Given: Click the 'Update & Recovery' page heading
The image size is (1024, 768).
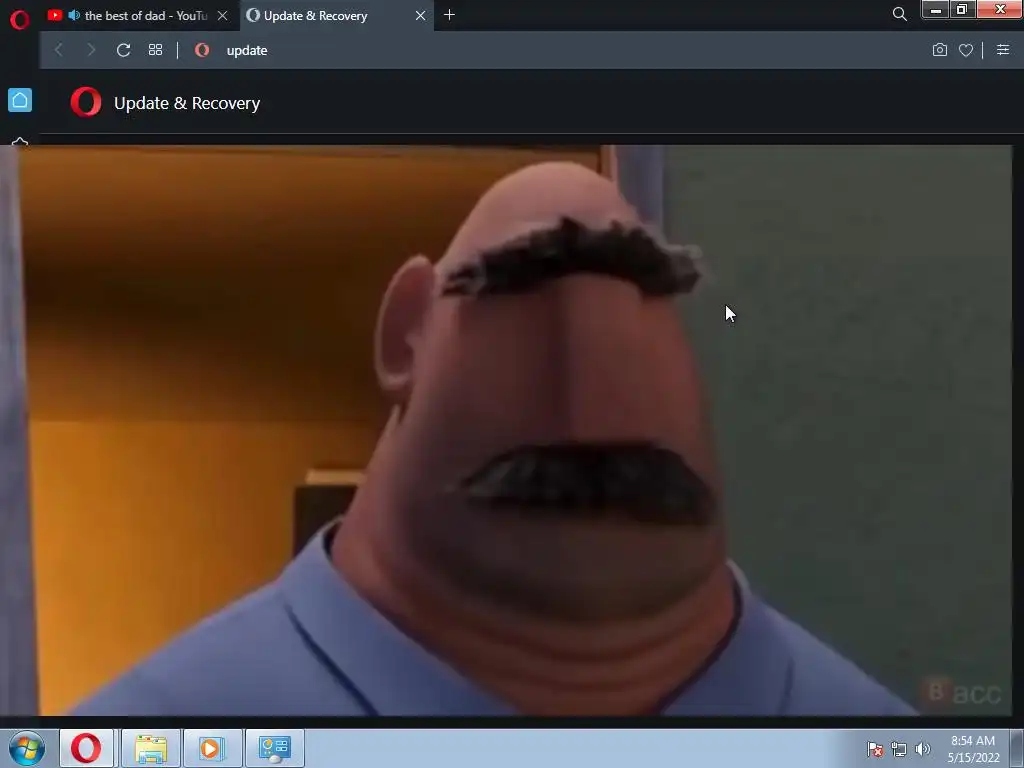Looking at the screenshot, I should point(187,103).
